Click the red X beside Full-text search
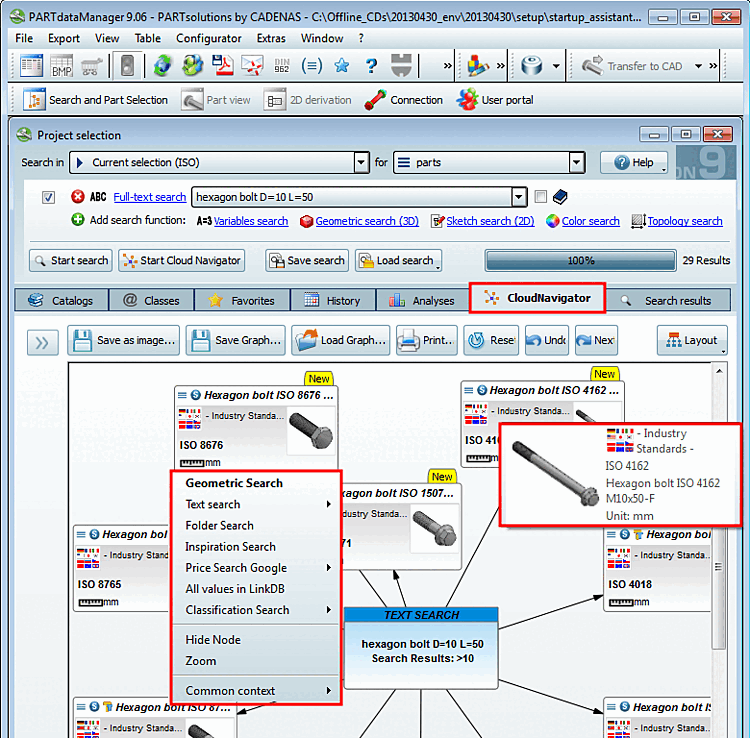Image resolution: width=750 pixels, height=738 pixels. 77,197
